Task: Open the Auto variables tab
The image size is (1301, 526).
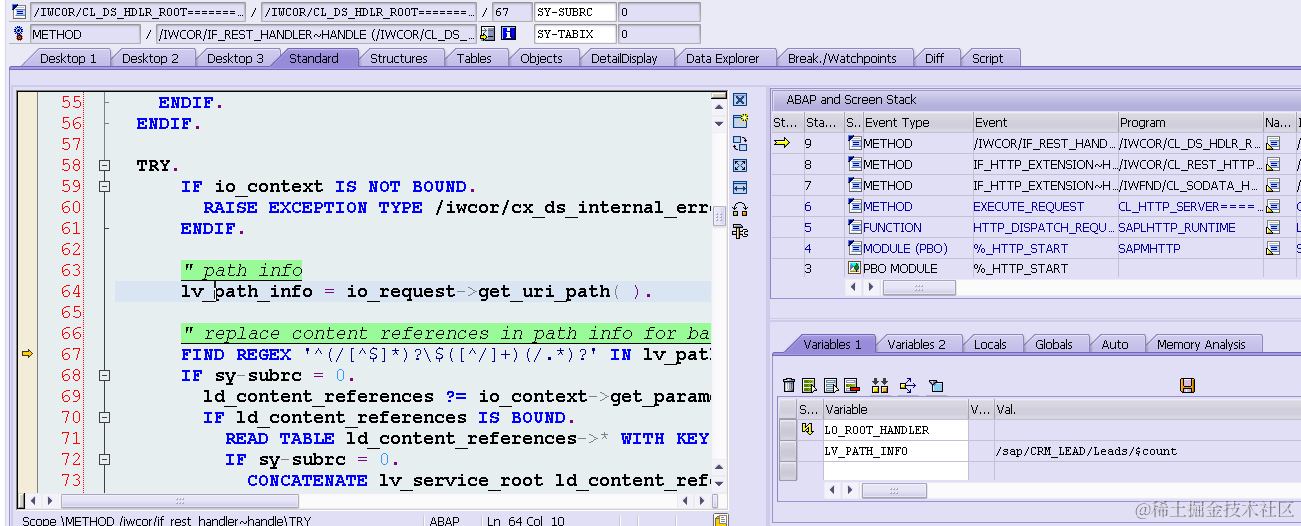Action: (1114, 344)
